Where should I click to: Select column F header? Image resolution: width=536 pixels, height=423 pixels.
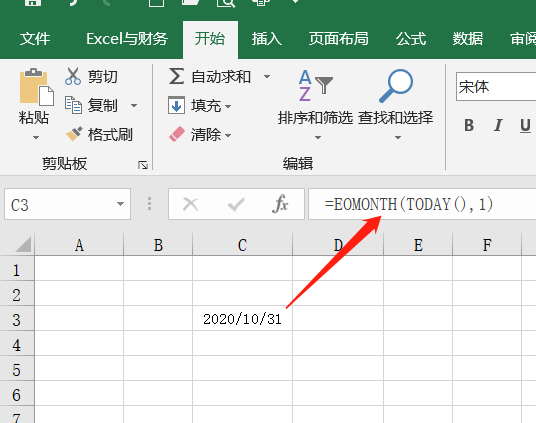pos(487,245)
